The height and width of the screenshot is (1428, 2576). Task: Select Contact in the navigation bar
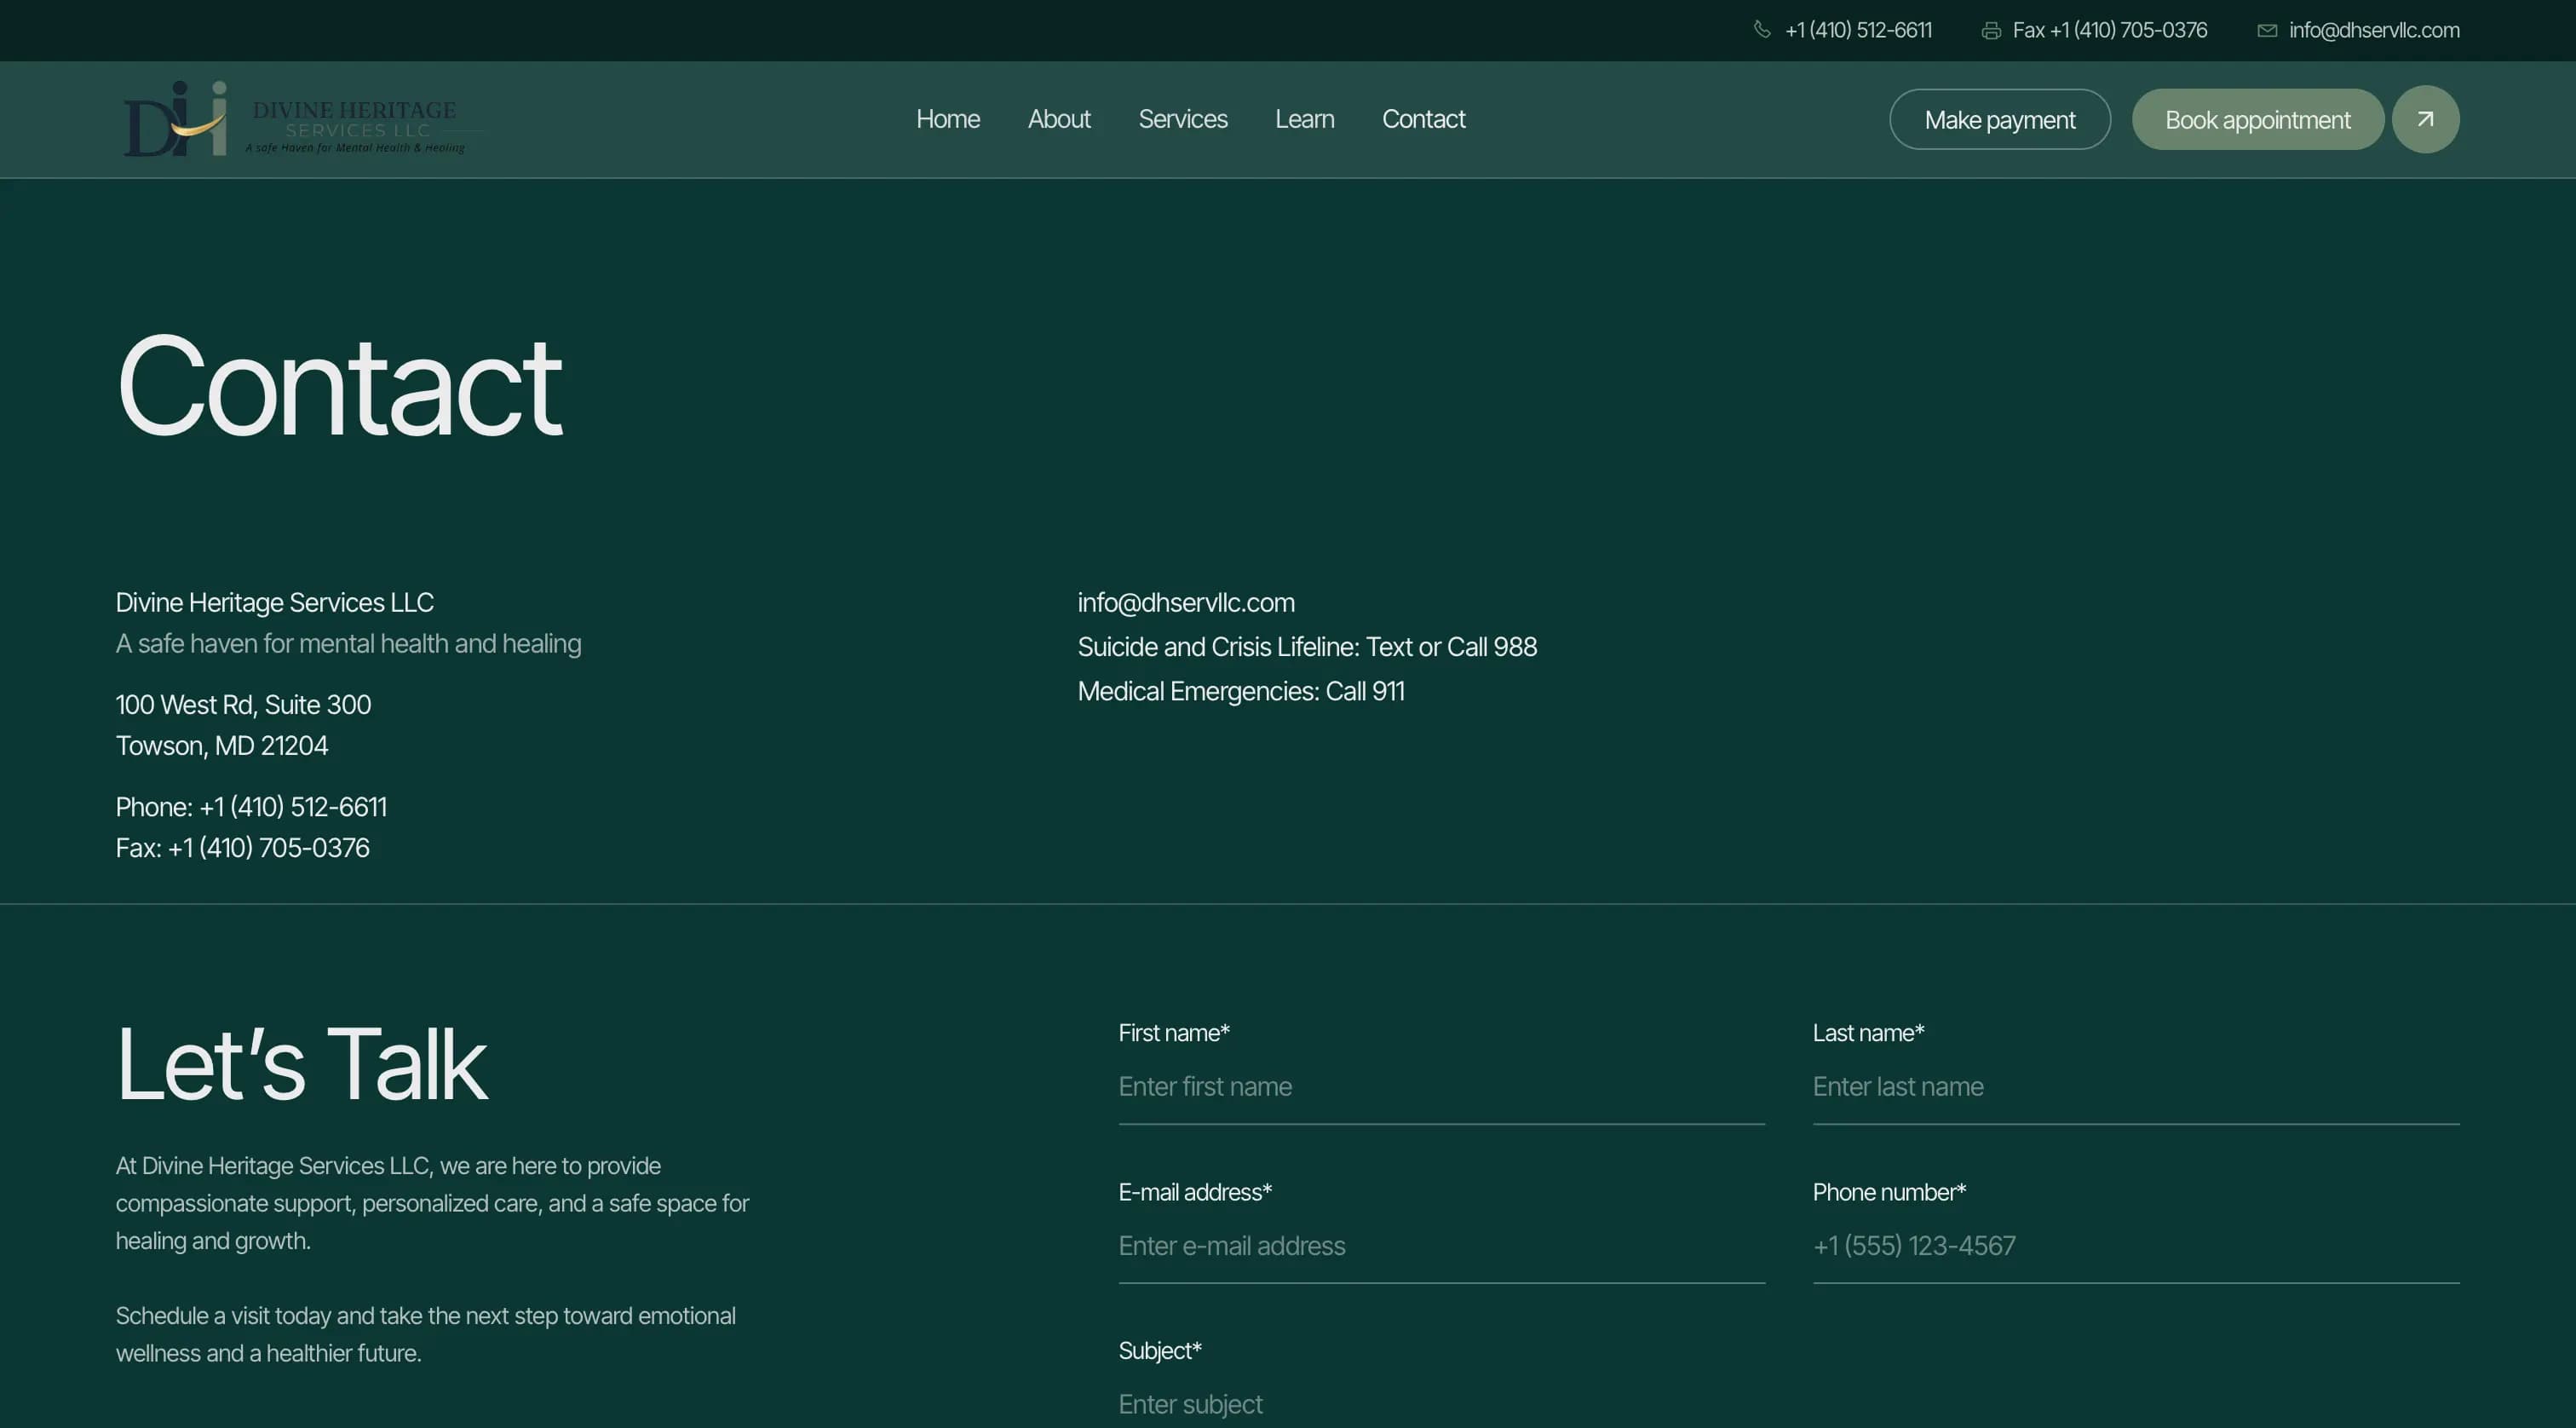[x=1423, y=119]
